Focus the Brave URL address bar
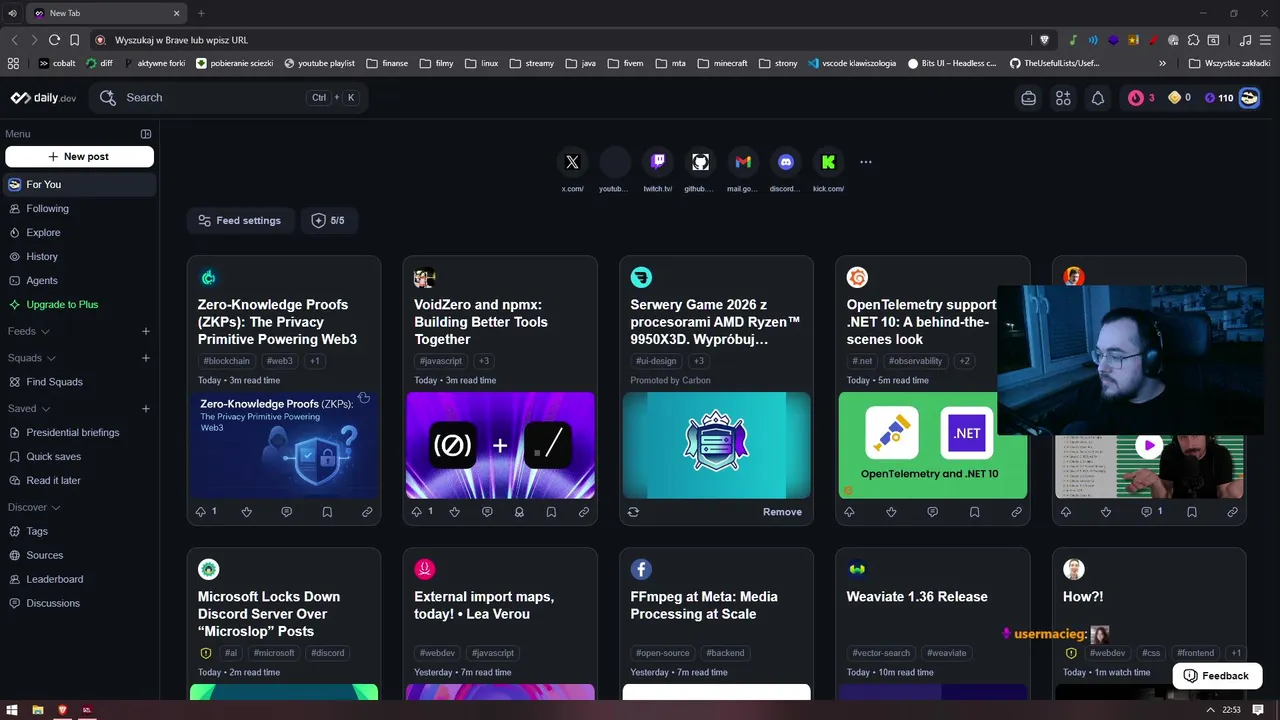 pos(560,40)
